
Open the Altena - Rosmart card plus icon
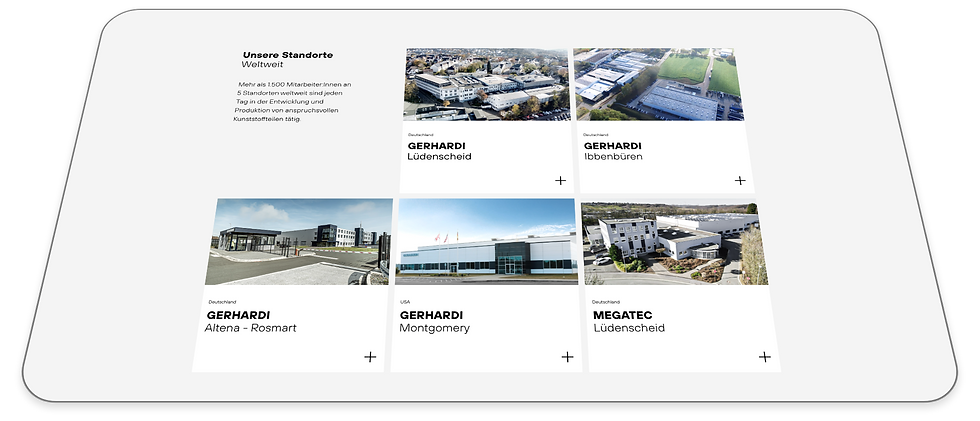[370, 357]
